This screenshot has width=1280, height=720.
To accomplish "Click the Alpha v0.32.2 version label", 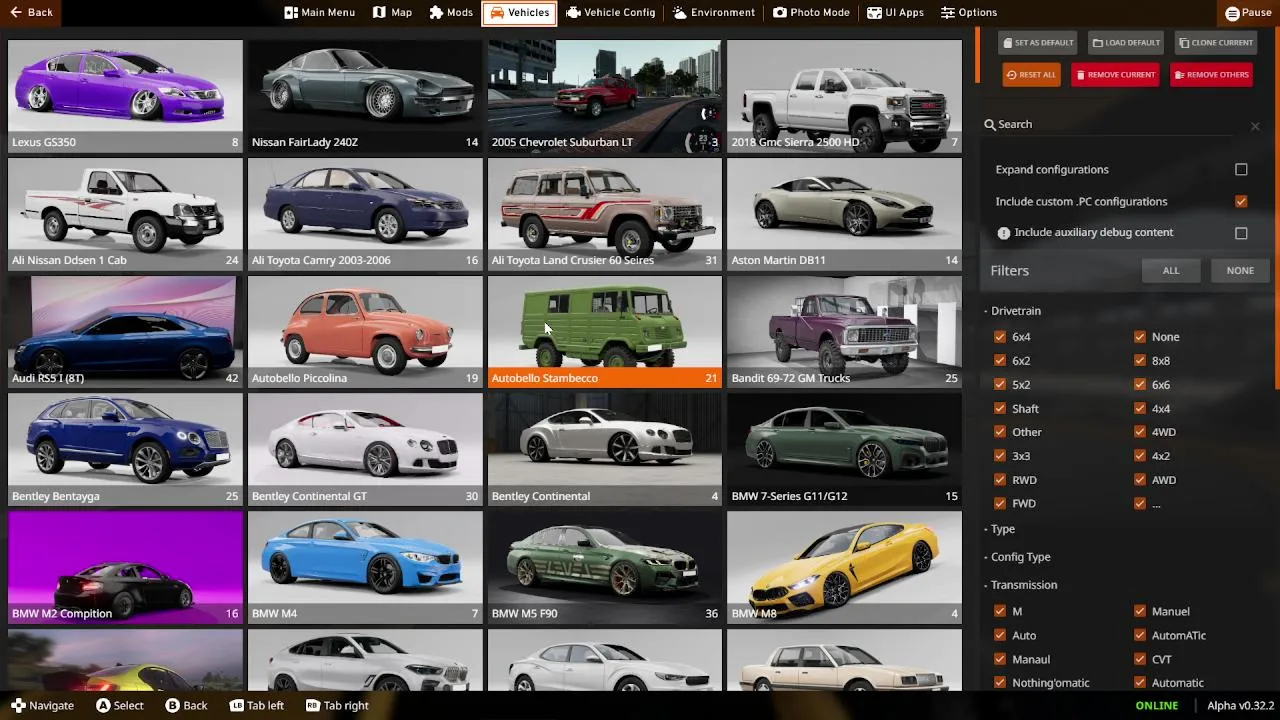I will pyautogui.click(x=1240, y=706).
